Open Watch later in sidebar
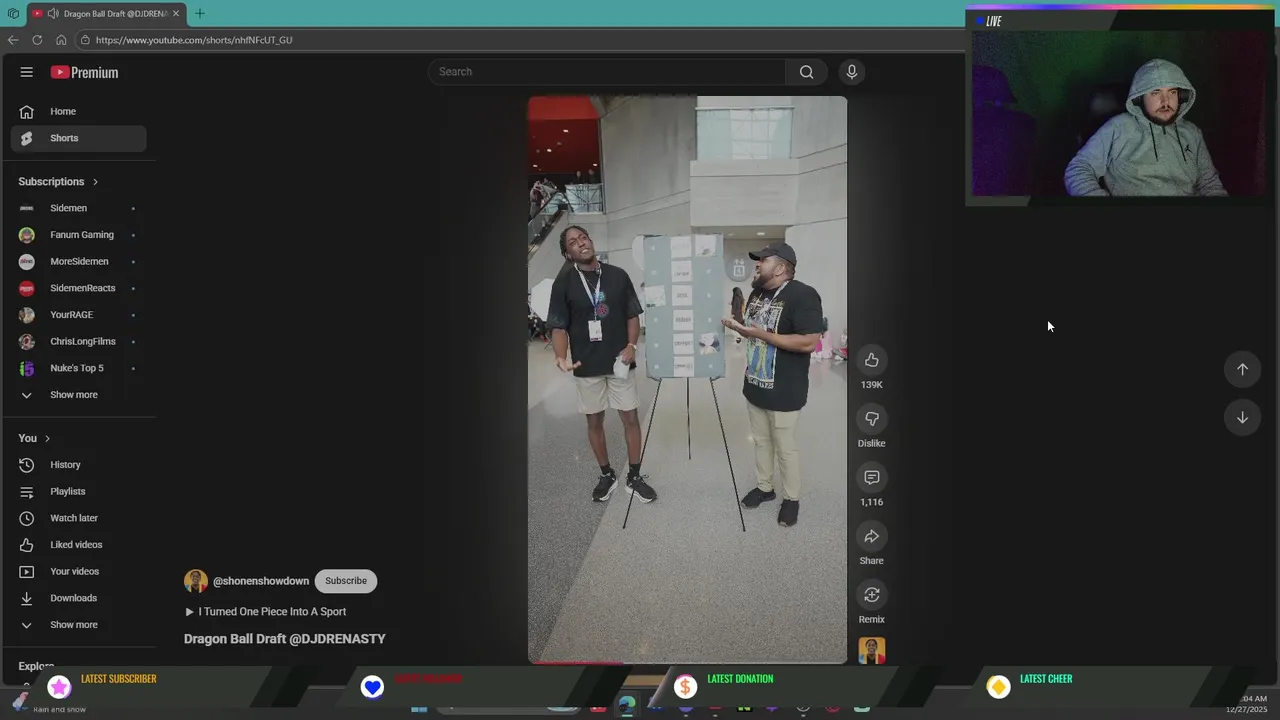1280x720 pixels. [x=78, y=518]
